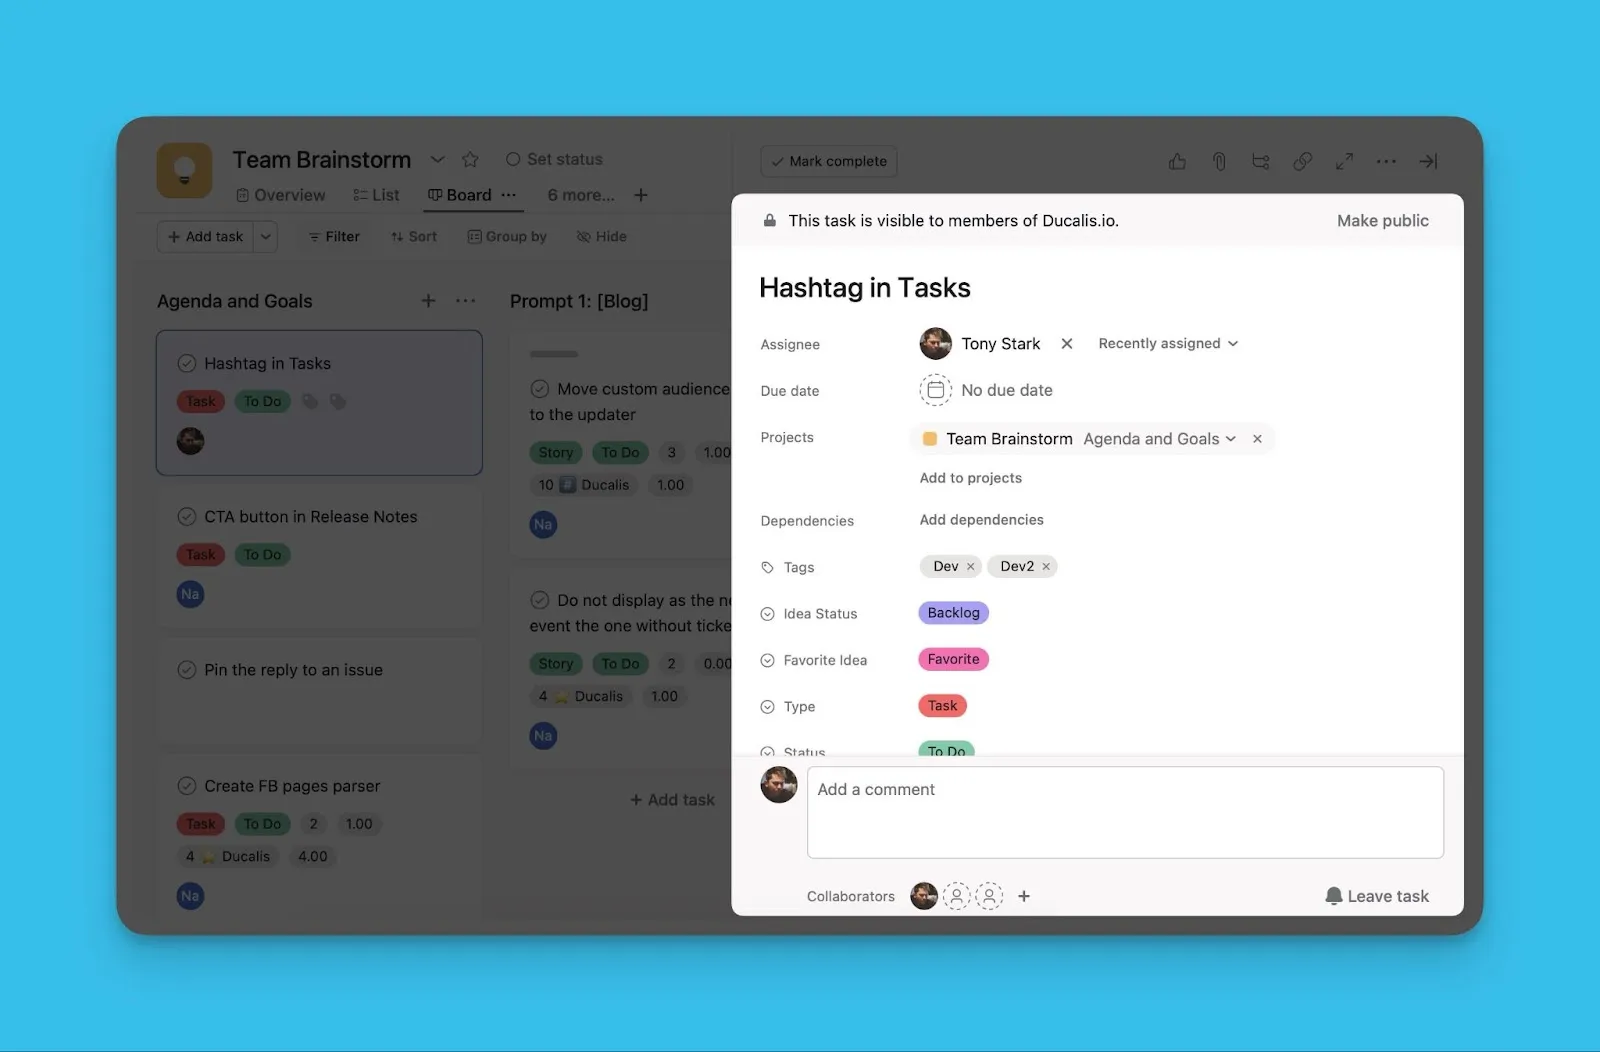Toggle completion circle on Hashtag in Tasks card
The width and height of the screenshot is (1600, 1052).
(189, 363)
